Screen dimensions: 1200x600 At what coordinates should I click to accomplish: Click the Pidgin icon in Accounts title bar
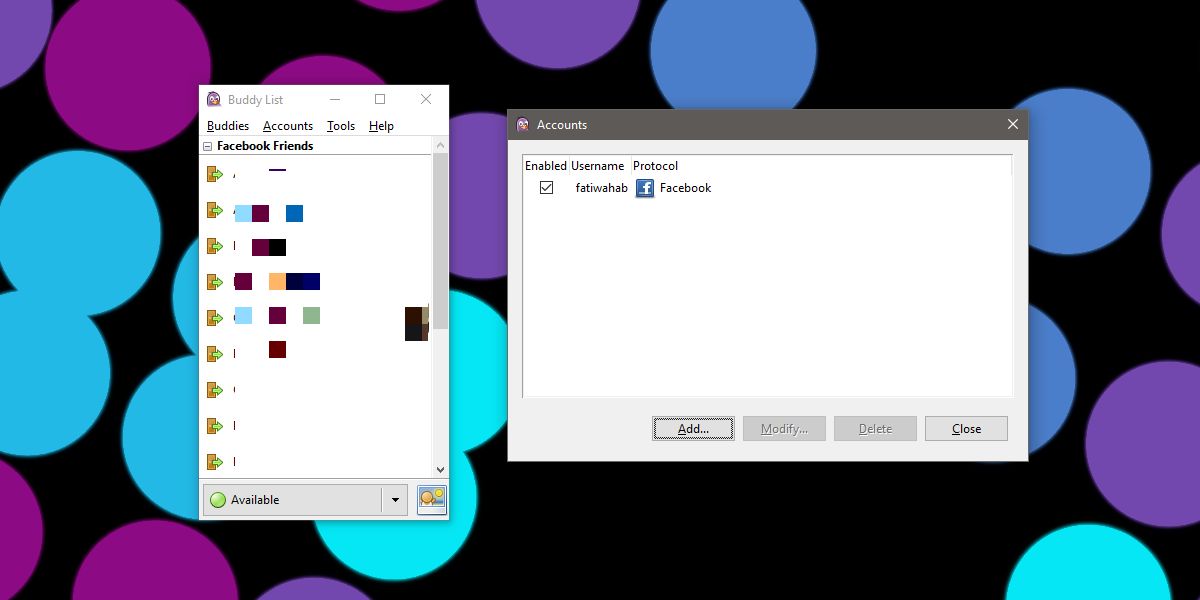pyautogui.click(x=523, y=125)
